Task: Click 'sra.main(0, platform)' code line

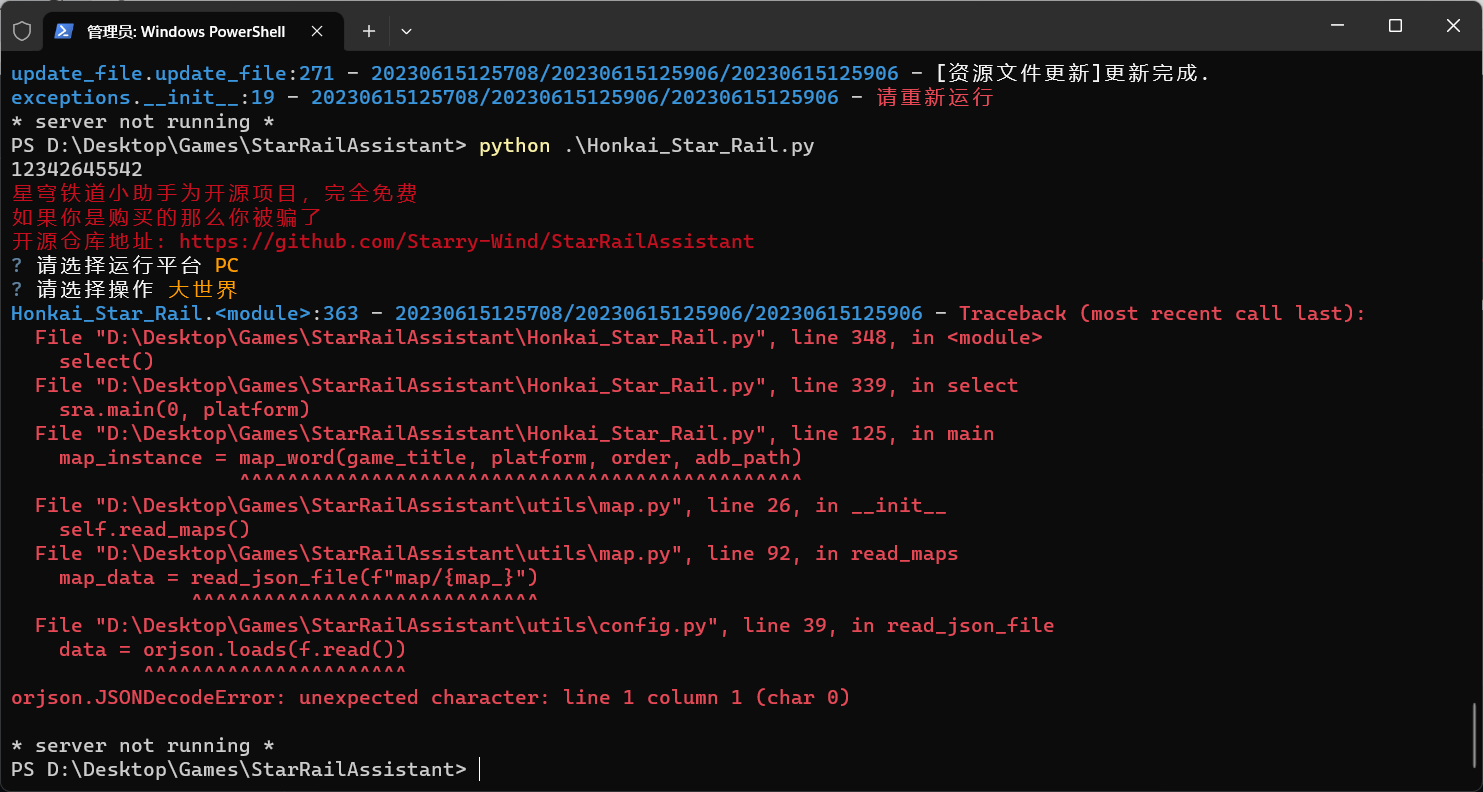Action: click(185, 409)
